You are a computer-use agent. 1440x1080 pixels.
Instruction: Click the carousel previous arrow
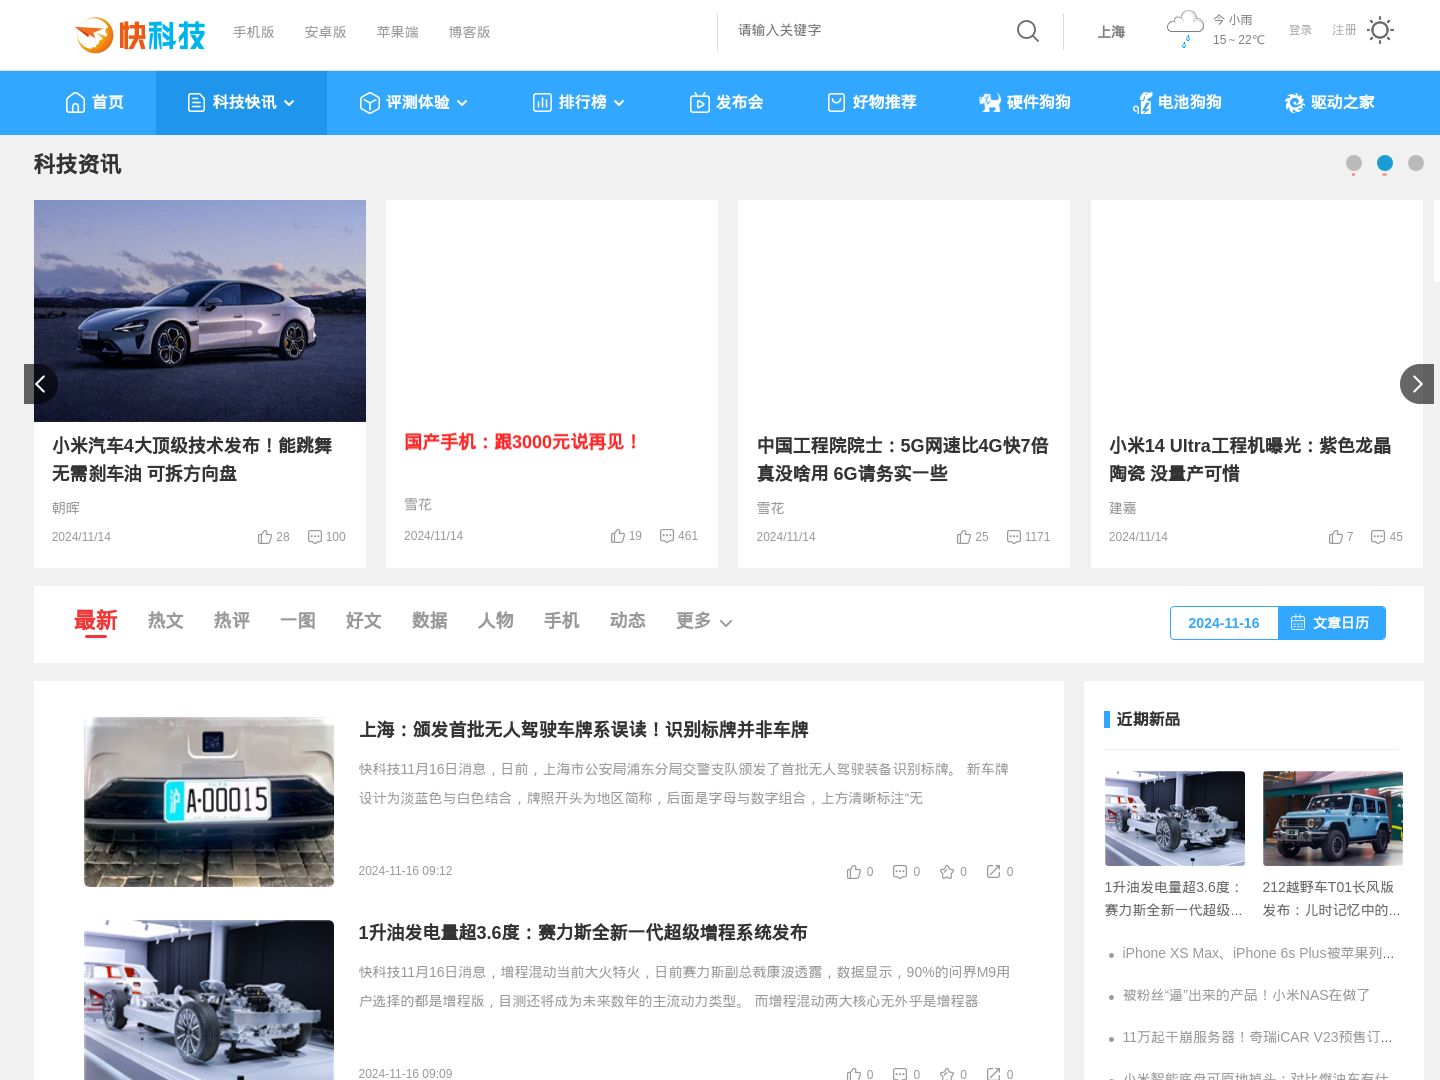point(41,384)
